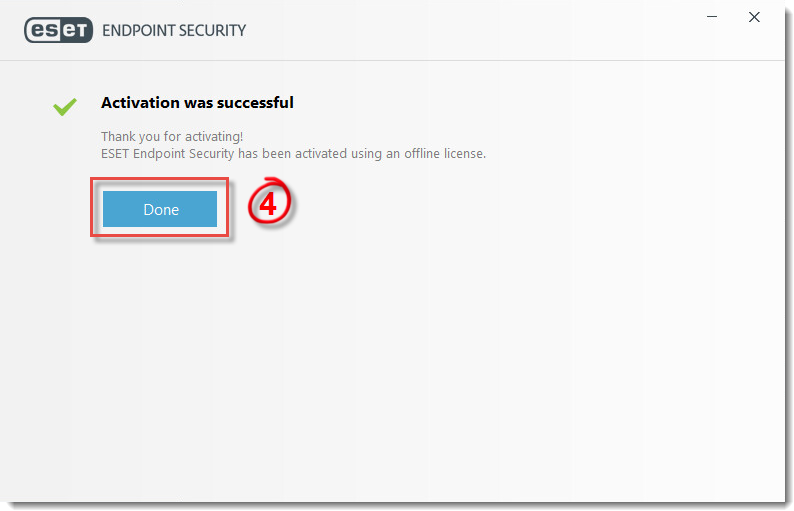This screenshot has width=794, height=511.
Task: Click the offline license activation message line
Action: [x=293, y=153]
